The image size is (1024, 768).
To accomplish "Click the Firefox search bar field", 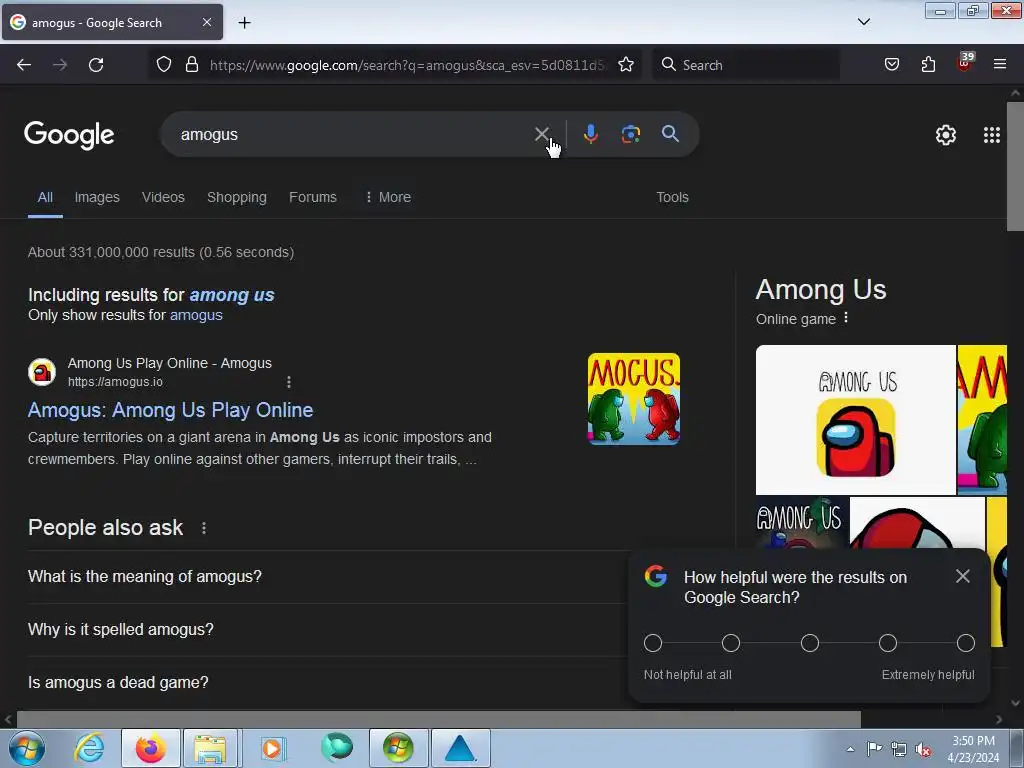I will tap(746, 65).
